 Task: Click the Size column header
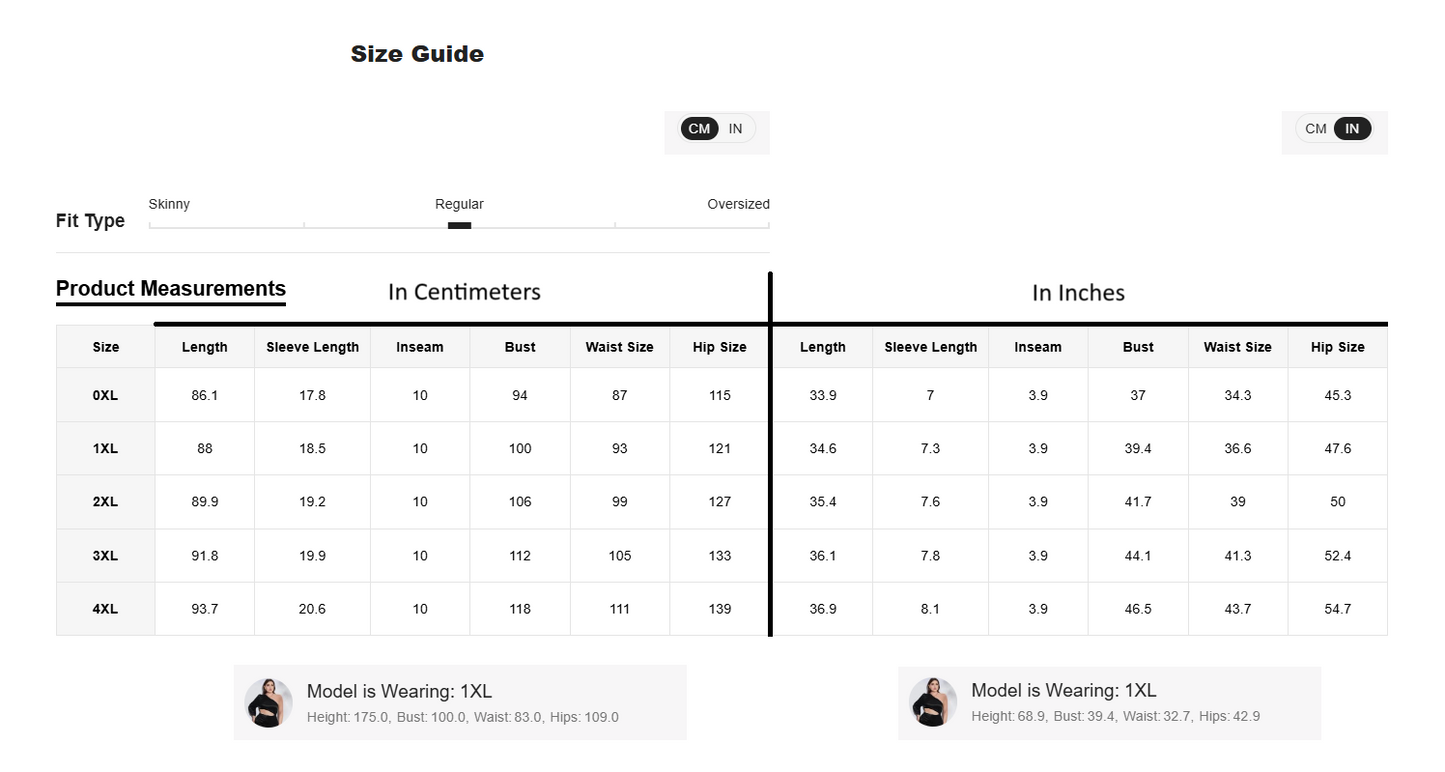pos(105,347)
